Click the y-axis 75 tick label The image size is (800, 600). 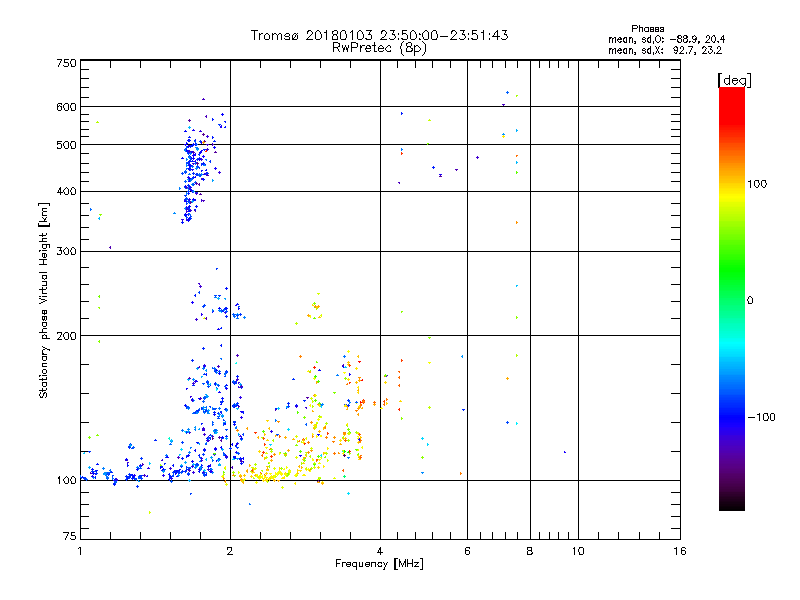point(70,536)
